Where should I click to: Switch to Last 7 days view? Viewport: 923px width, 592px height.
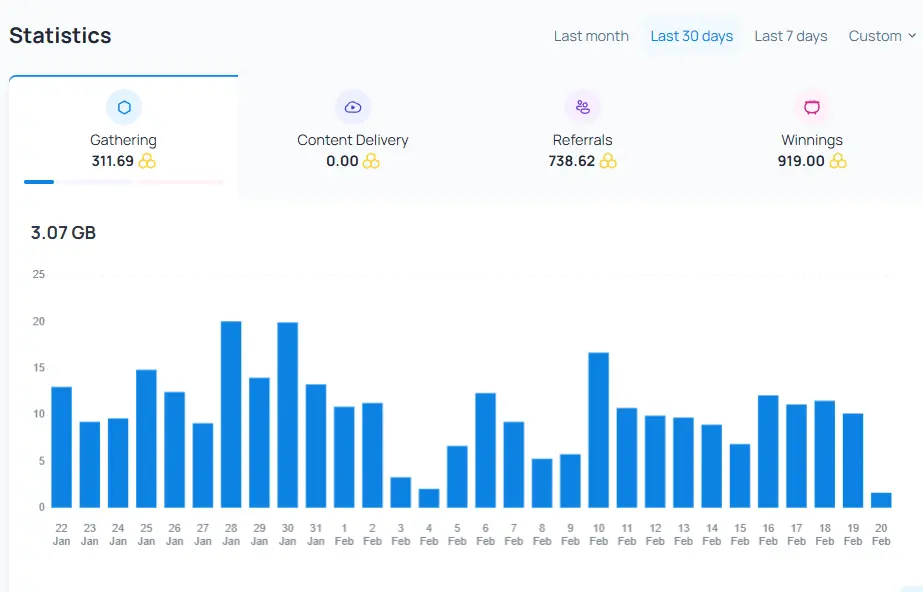[x=791, y=36]
